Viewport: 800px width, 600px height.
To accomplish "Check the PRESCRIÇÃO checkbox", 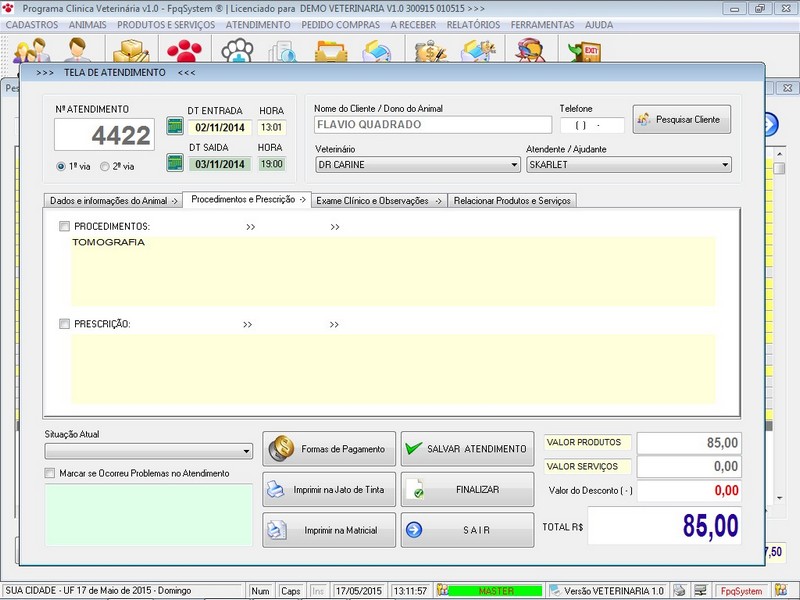I will click(x=65, y=324).
